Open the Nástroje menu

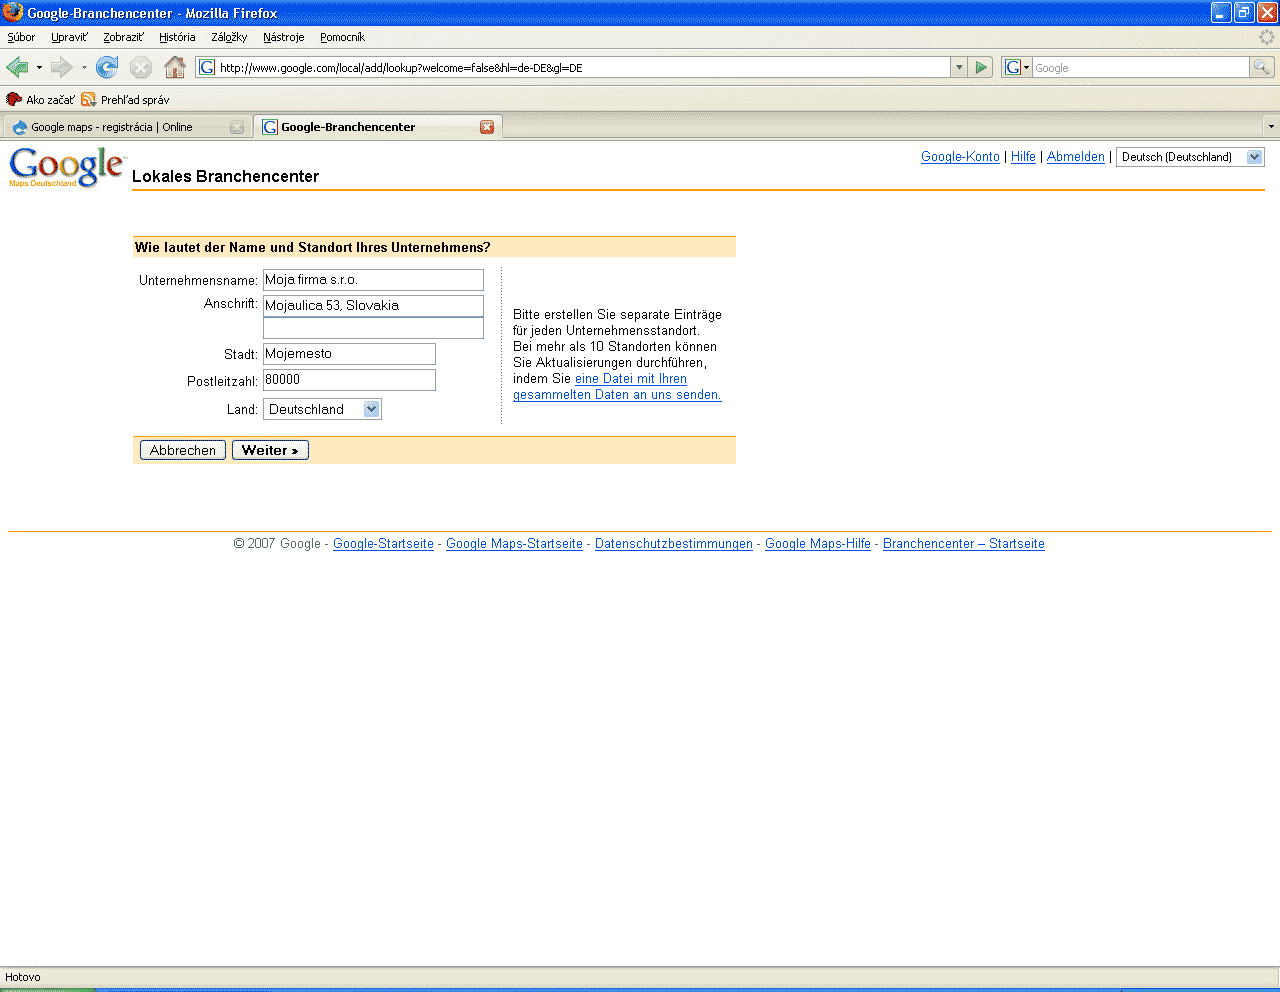tap(283, 37)
